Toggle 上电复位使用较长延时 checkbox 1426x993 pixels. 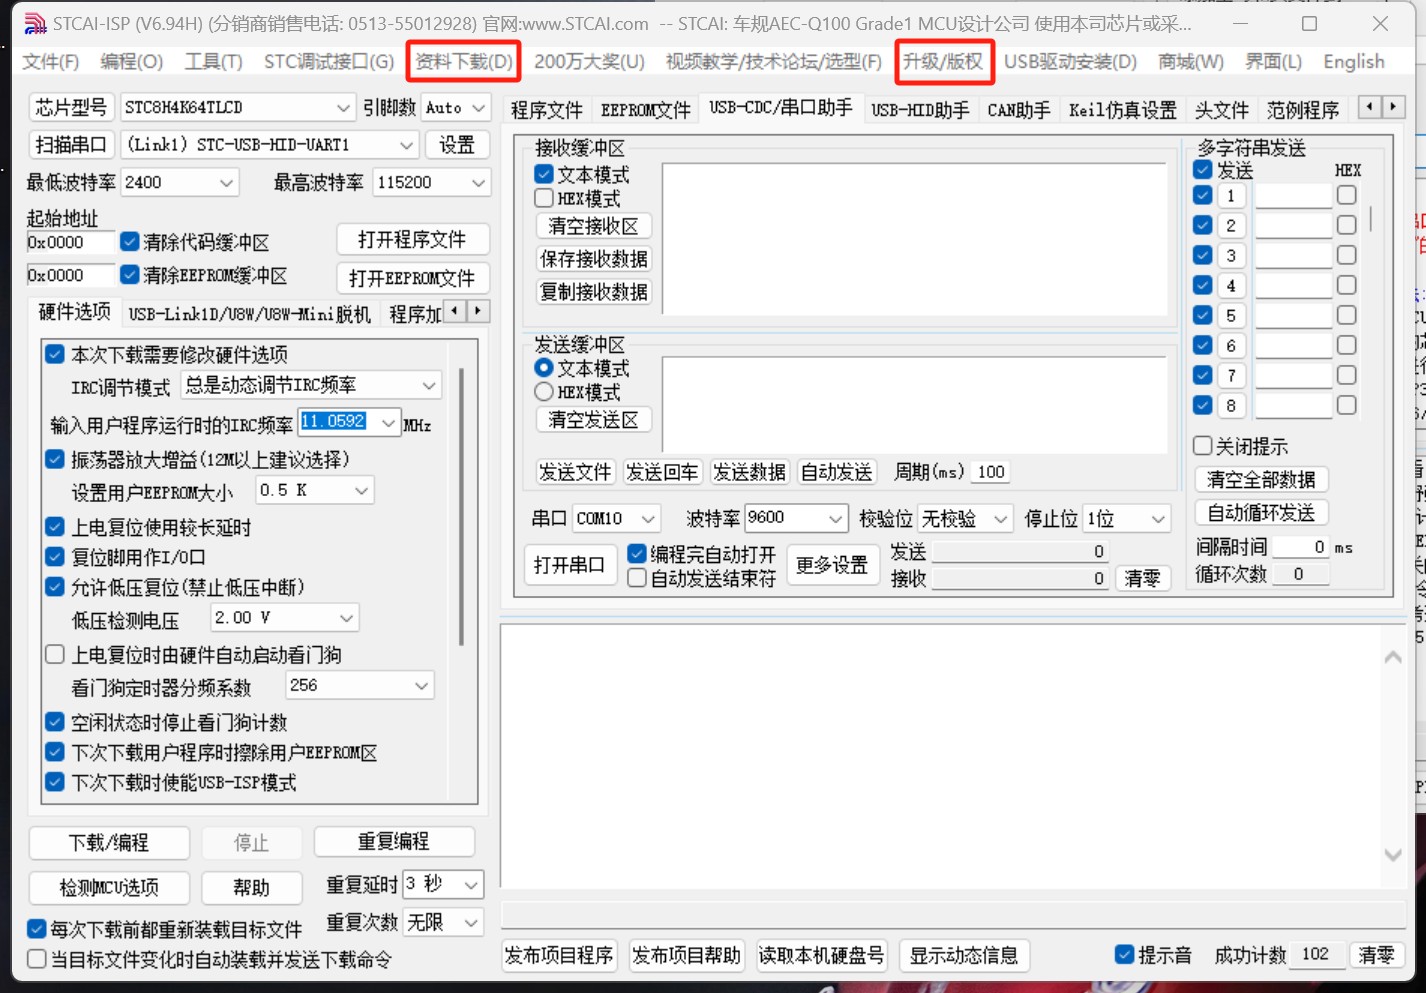pyautogui.click(x=56, y=527)
